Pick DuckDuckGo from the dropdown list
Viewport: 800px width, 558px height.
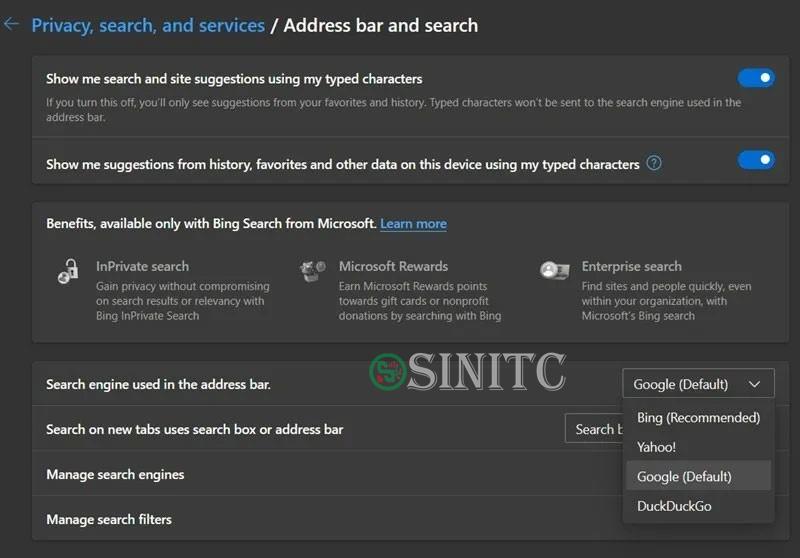click(698, 506)
